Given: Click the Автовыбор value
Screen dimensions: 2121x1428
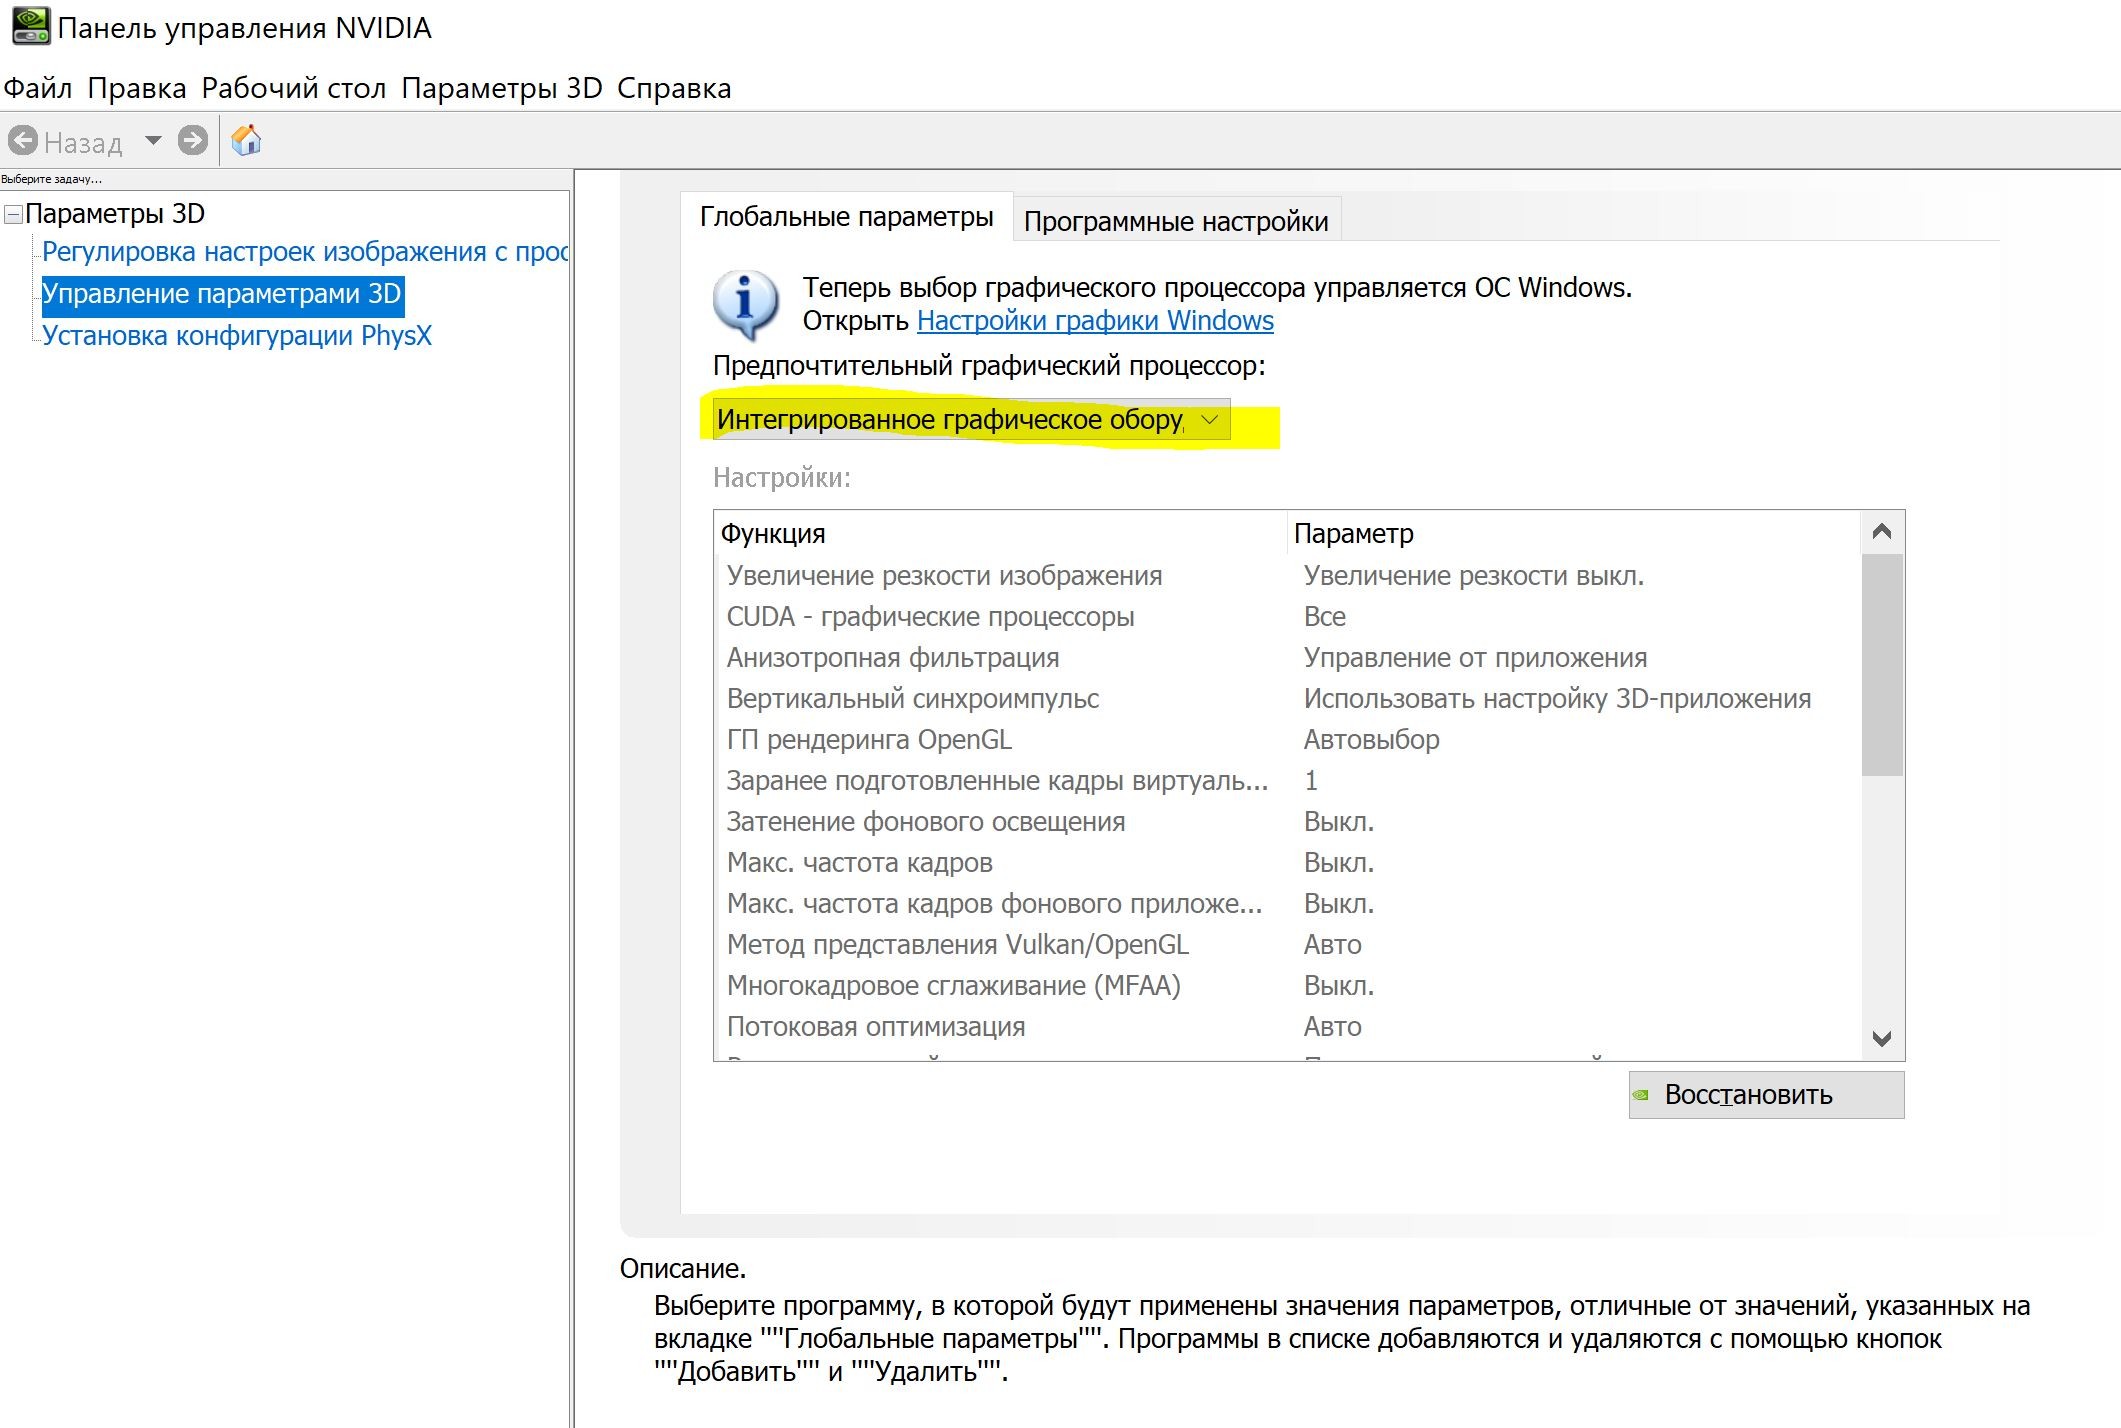Looking at the screenshot, I should tap(1372, 740).
